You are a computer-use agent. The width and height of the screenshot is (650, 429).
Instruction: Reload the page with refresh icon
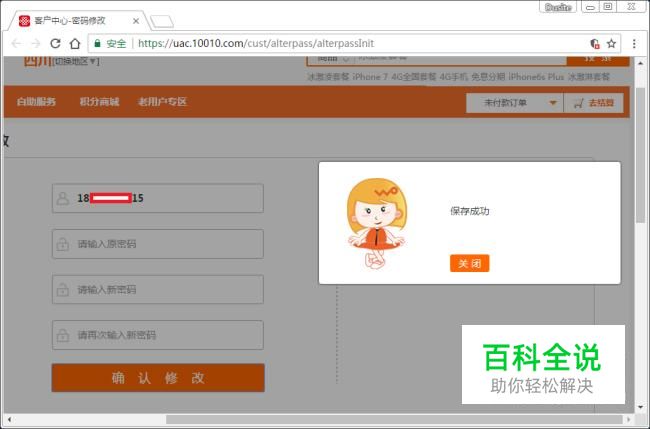point(56,44)
